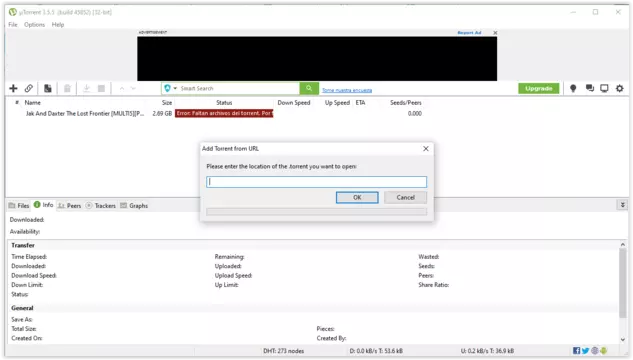The width and height of the screenshot is (633, 360).
Task: Click the Remove torrent trash icon
Action: [x=67, y=88]
